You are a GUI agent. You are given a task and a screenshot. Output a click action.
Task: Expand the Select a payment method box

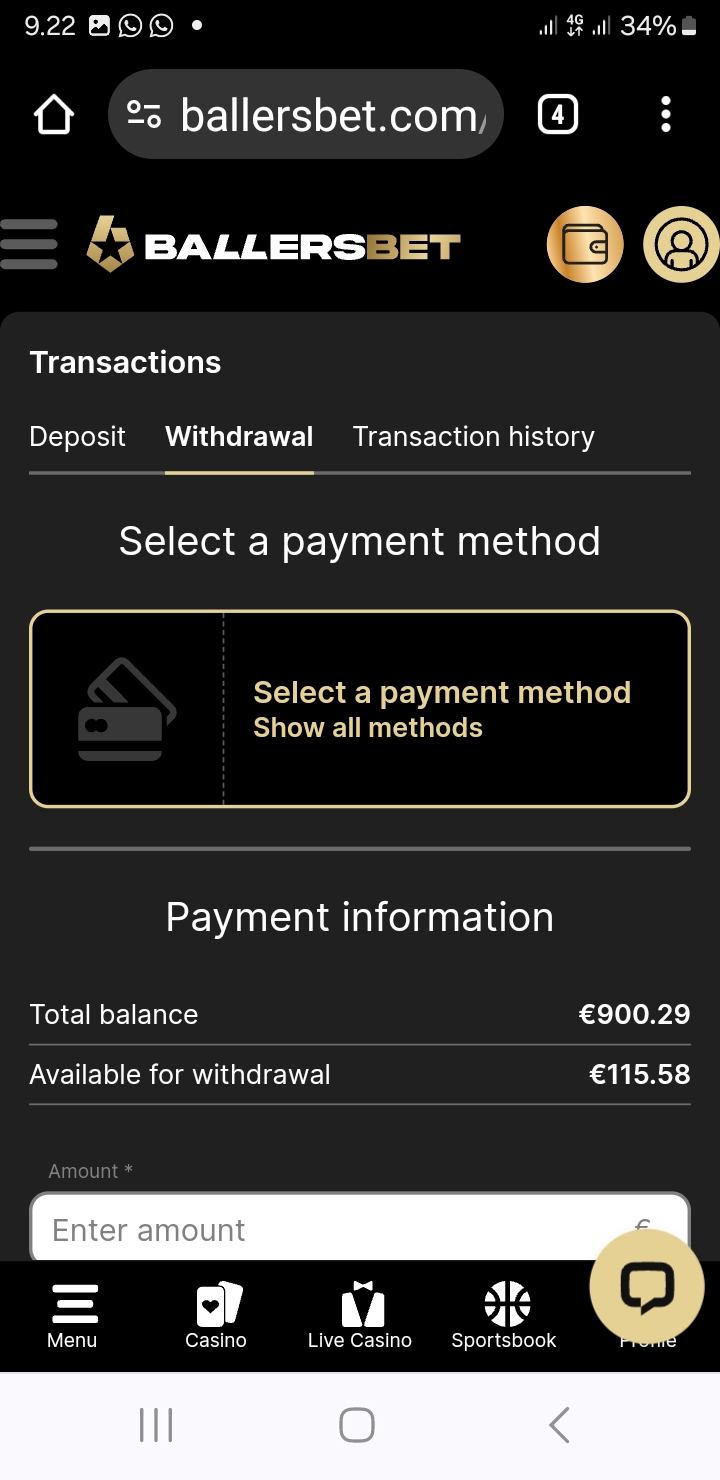coord(360,708)
